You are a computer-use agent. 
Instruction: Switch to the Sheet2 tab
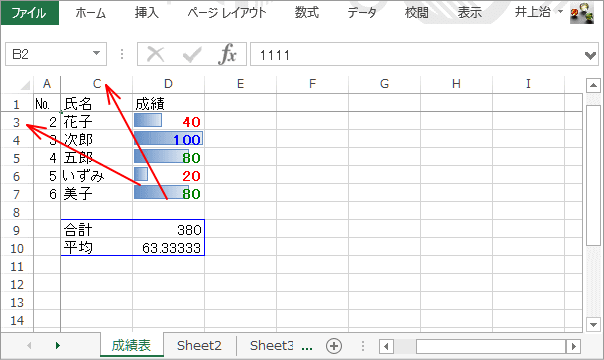(199, 345)
